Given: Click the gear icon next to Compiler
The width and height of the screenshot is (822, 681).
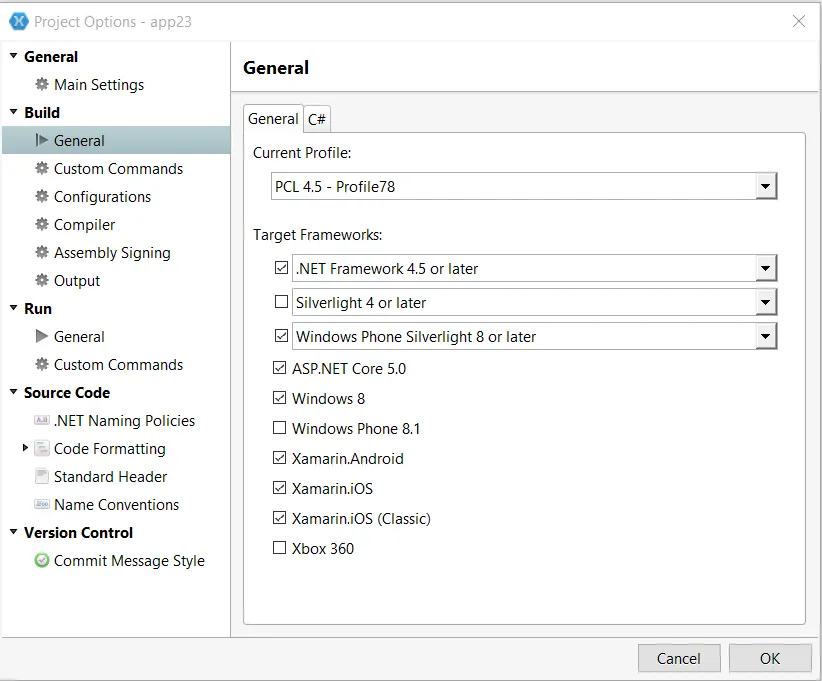Looking at the screenshot, I should [42, 225].
